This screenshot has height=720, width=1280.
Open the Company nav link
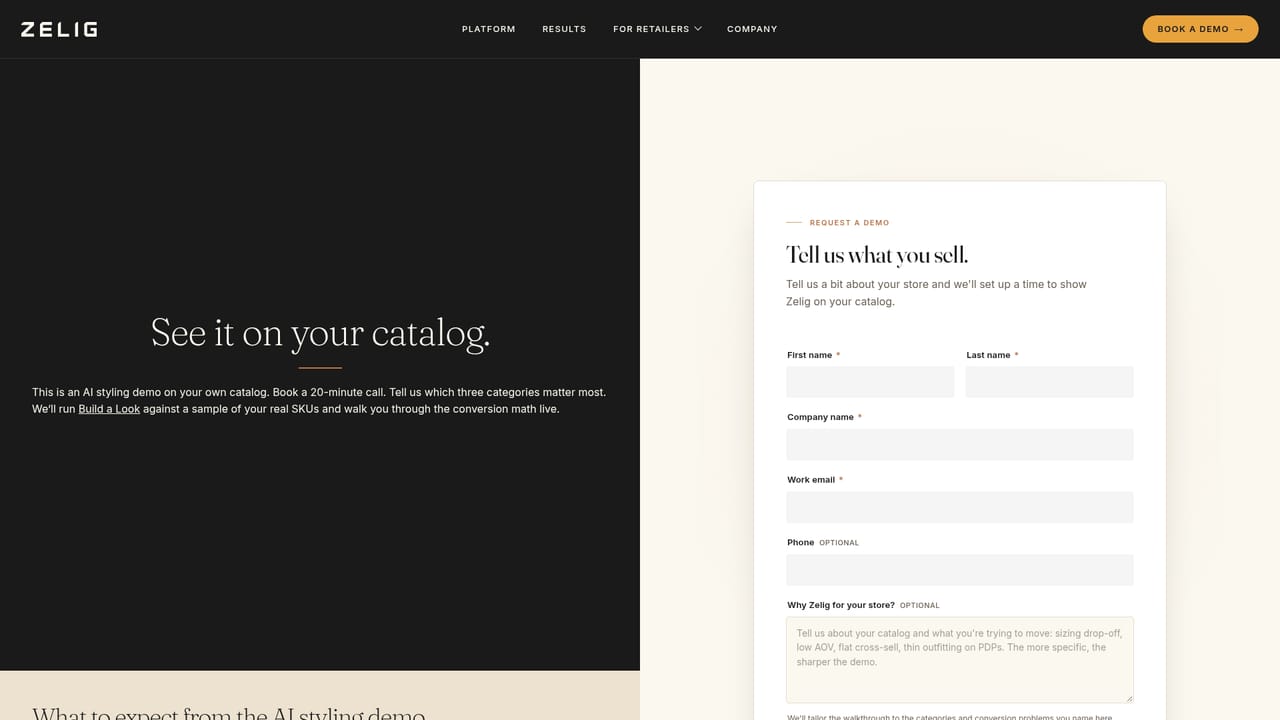click(752, 29)
